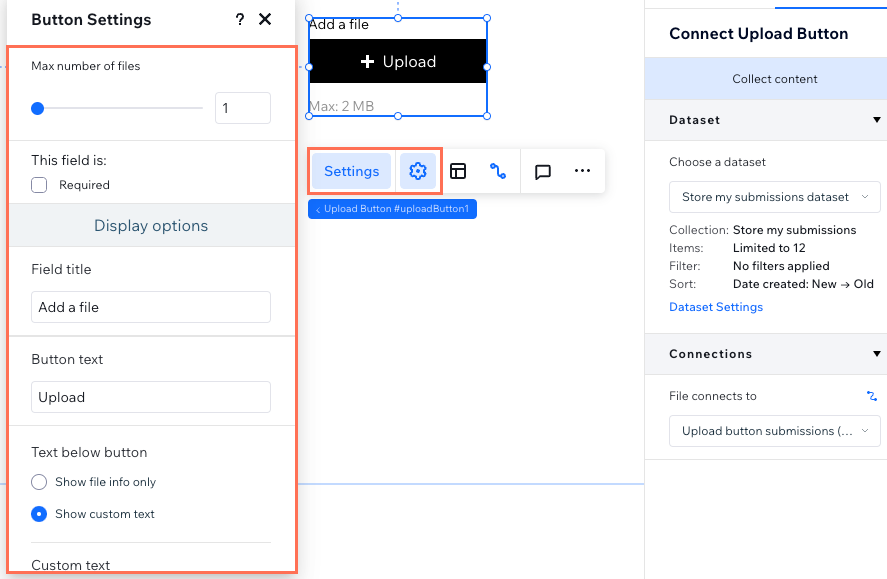This screenshot has height=579, width=887.
Task: Click the Max number of files slider handle
Action: tap(38, 108)
